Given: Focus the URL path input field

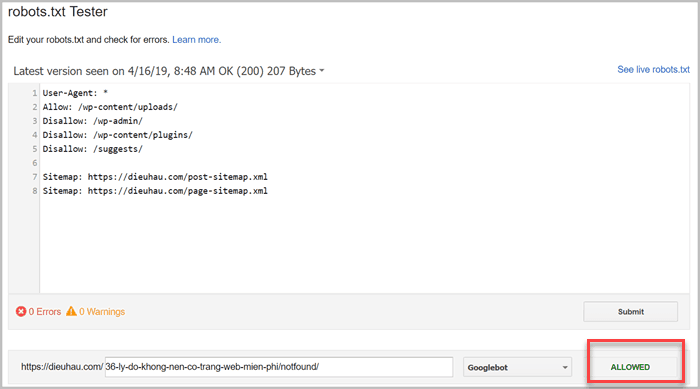Looking at the screenshot, I should pos(279,367).
